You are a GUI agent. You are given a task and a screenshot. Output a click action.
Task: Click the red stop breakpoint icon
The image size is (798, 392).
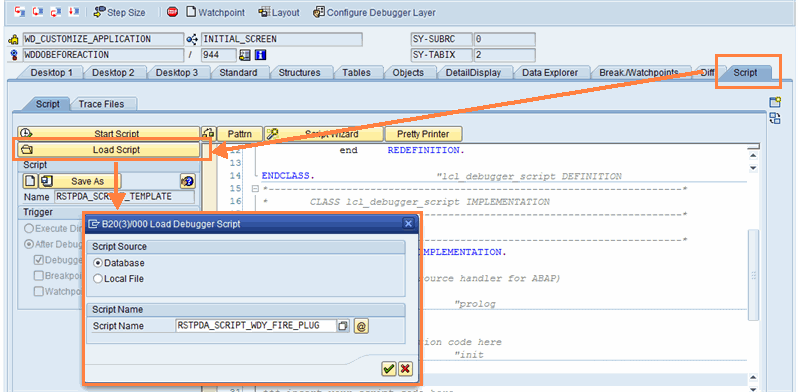[x=173, y=12]
